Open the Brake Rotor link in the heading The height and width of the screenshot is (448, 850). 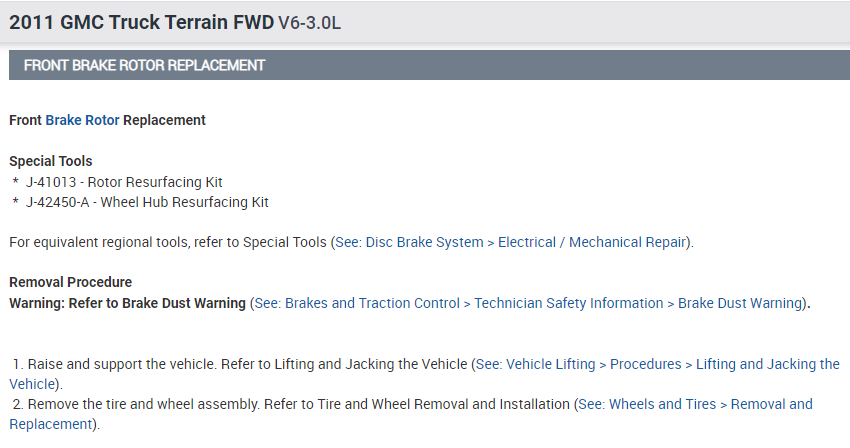[82, 120]
